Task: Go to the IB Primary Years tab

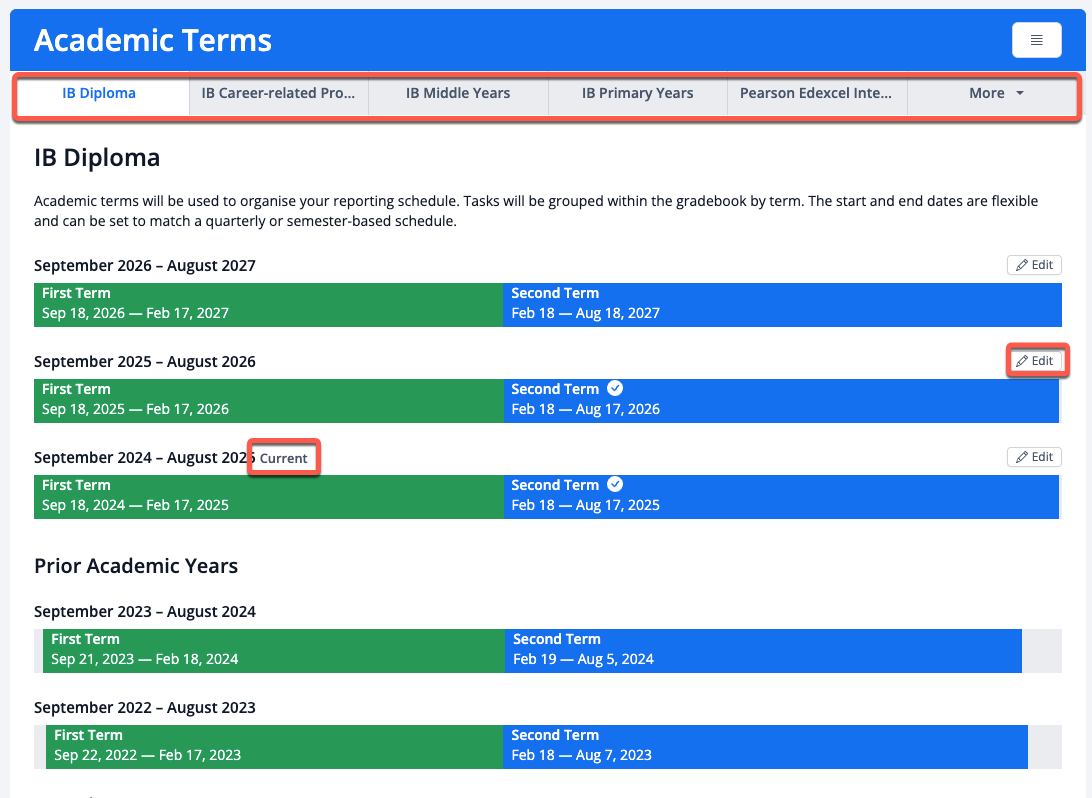Action: tap(638, 93)
